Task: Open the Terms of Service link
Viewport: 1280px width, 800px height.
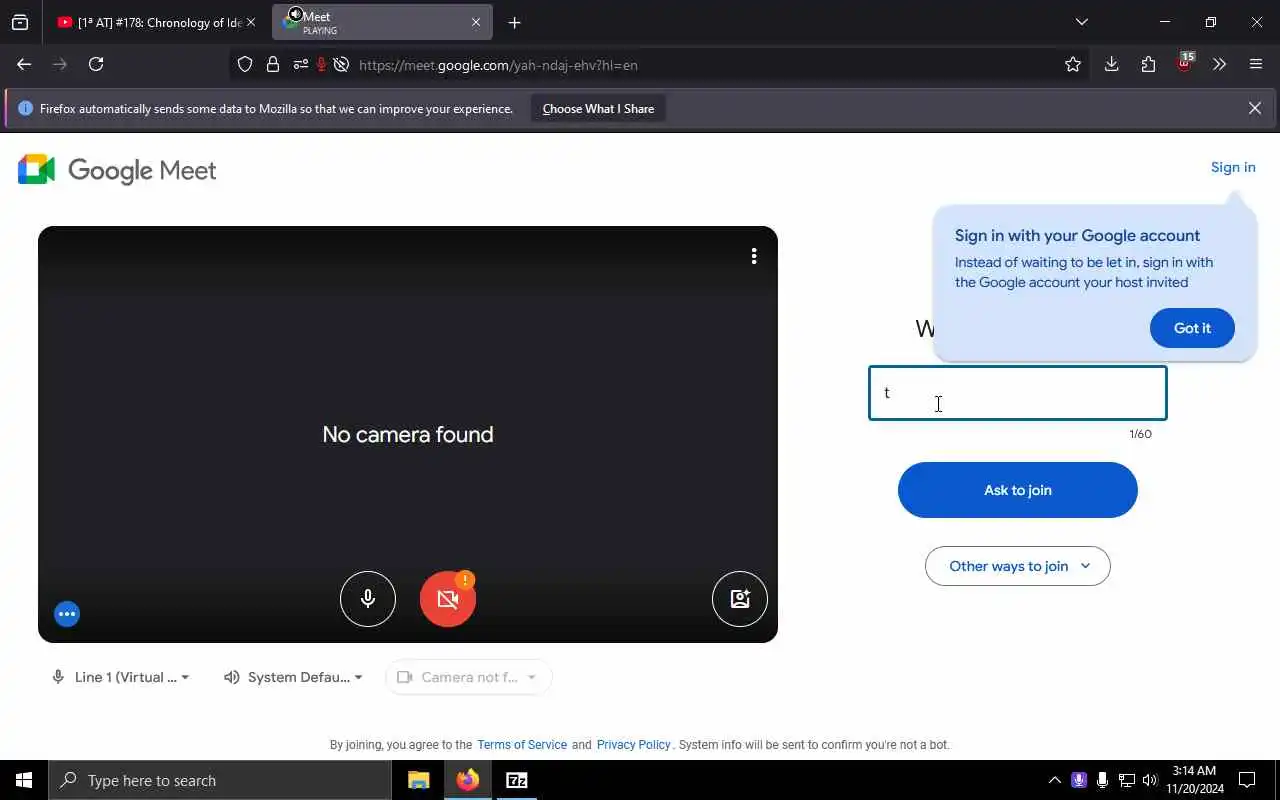Action: pyautogui.click(x=522, y=745)
